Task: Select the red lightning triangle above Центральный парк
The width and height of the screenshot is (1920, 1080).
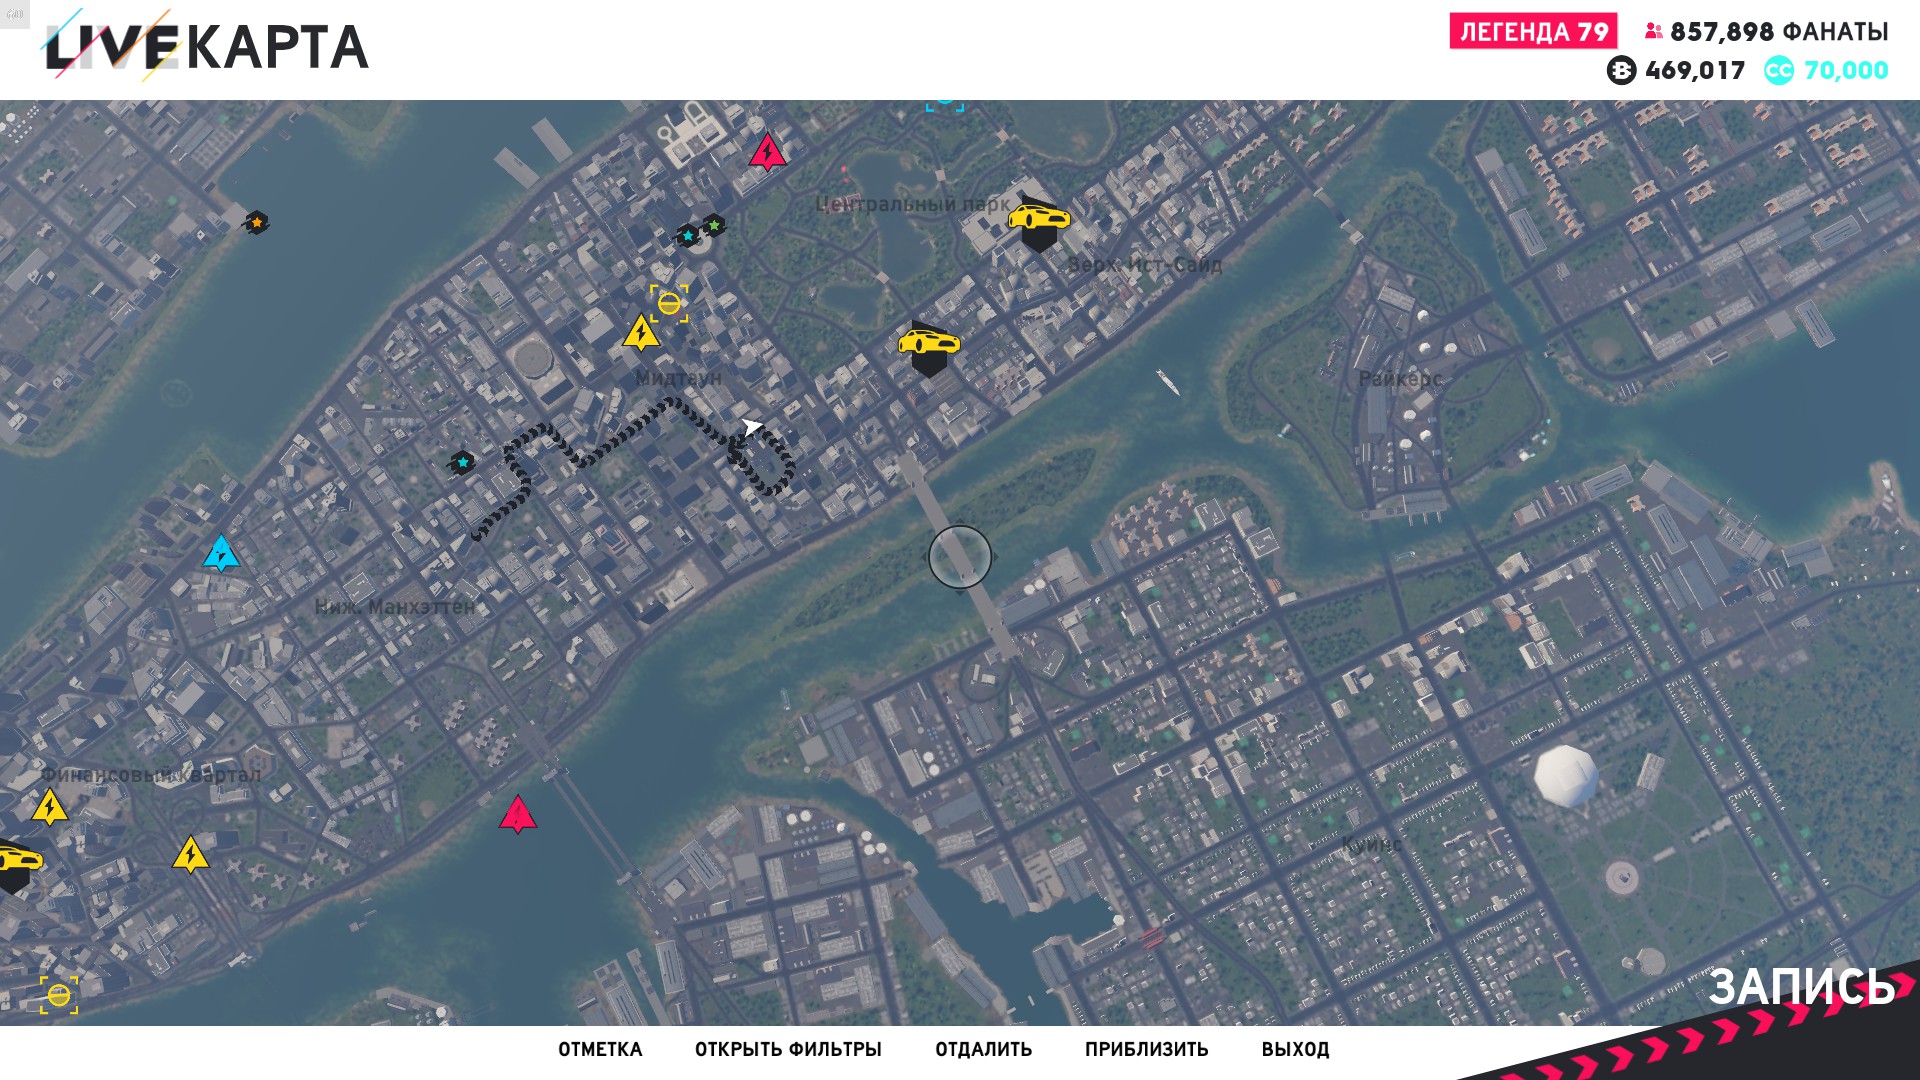Action: click(767, 152)
